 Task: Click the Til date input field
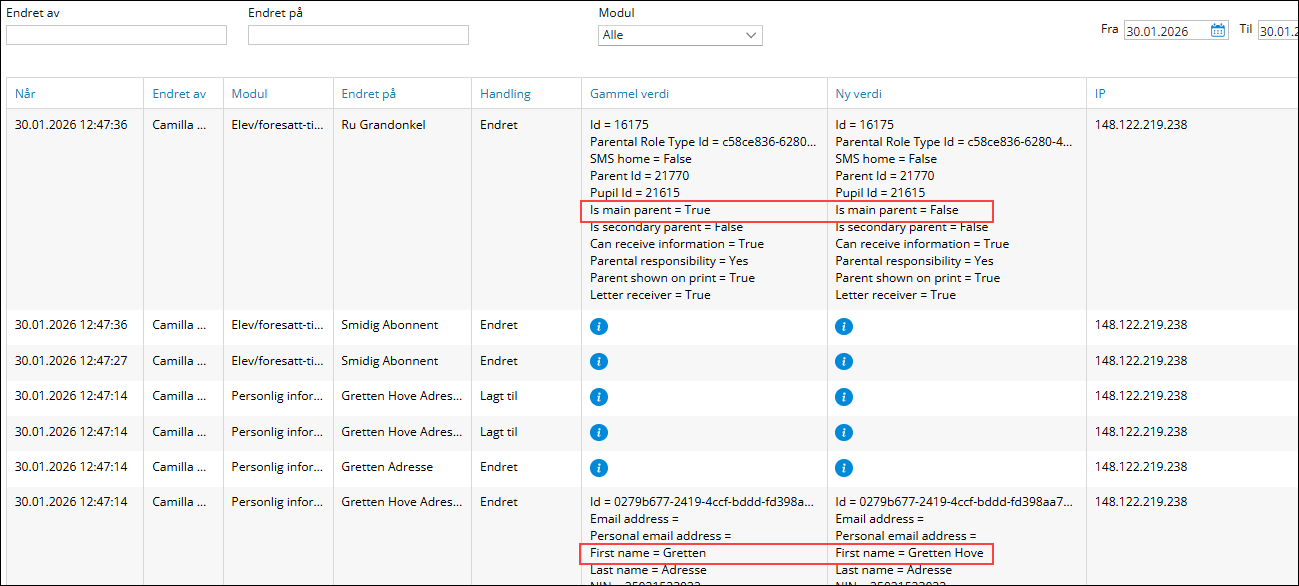[1277, 31]
